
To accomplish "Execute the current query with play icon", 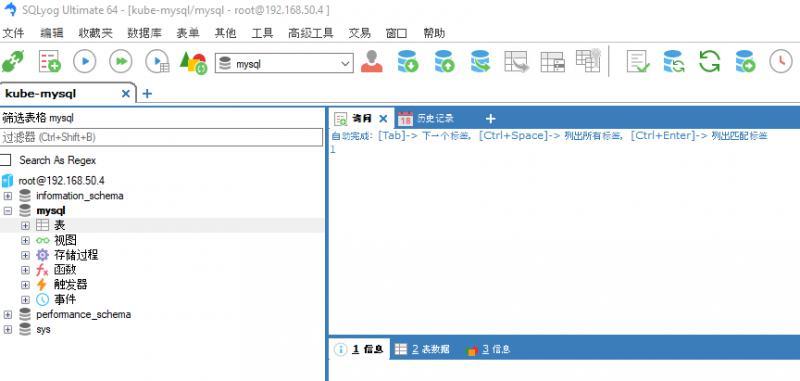I will click(x=85, y=62).
